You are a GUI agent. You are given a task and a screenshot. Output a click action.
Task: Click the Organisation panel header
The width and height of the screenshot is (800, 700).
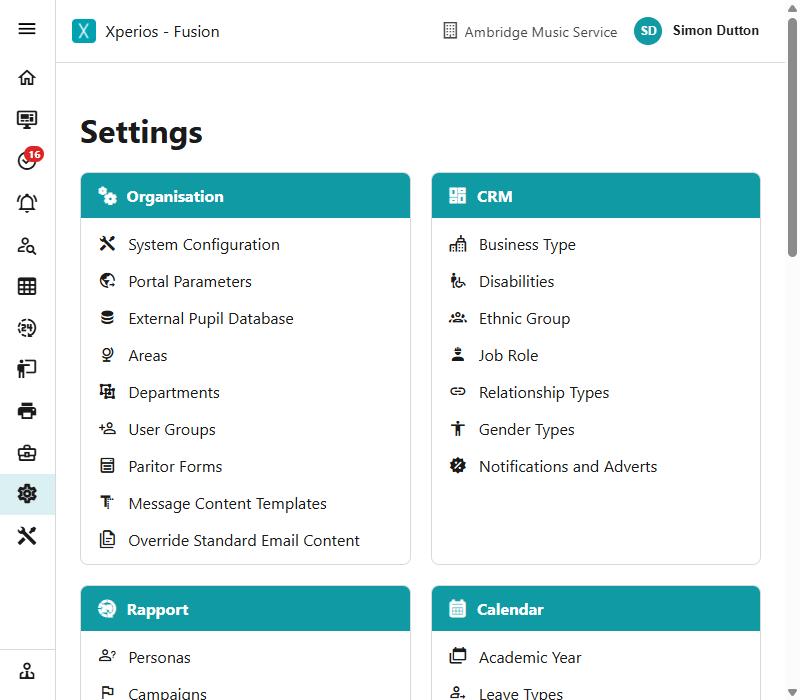tap(245, 196)
